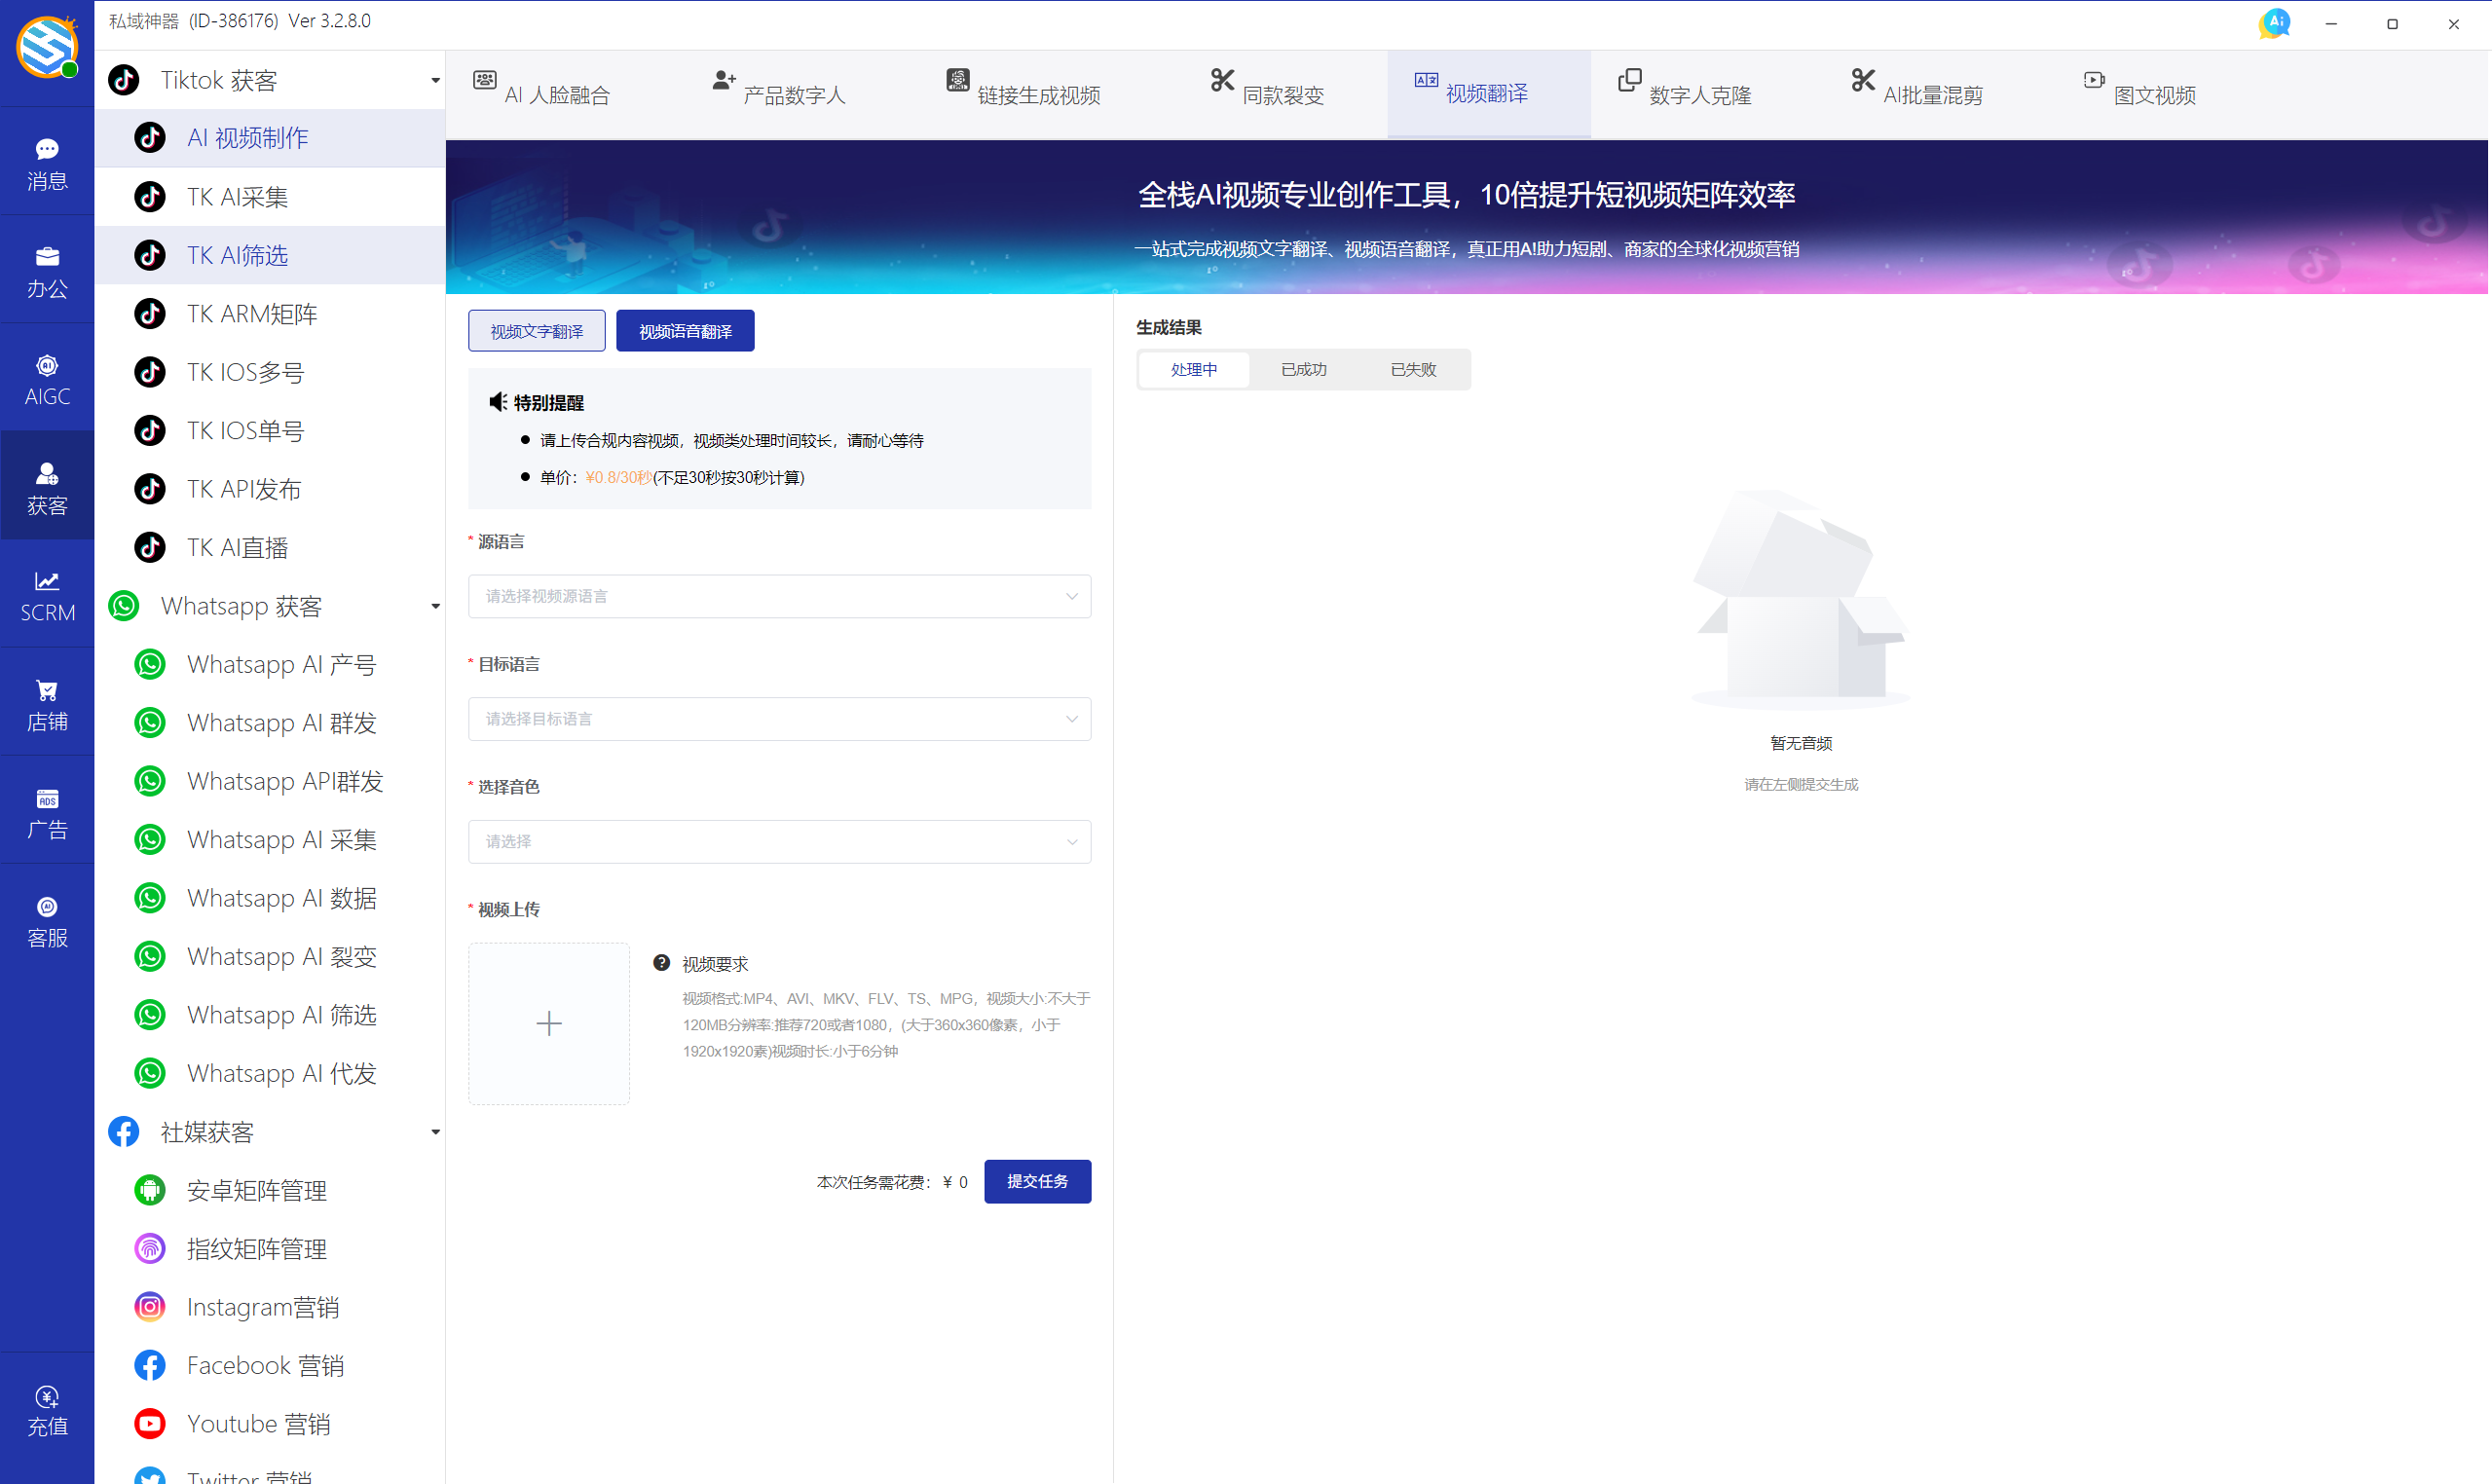Viewport: 2492px width, 1484px height.
Task: Click the video upload plus area
Action: [x=548, y=1023]
